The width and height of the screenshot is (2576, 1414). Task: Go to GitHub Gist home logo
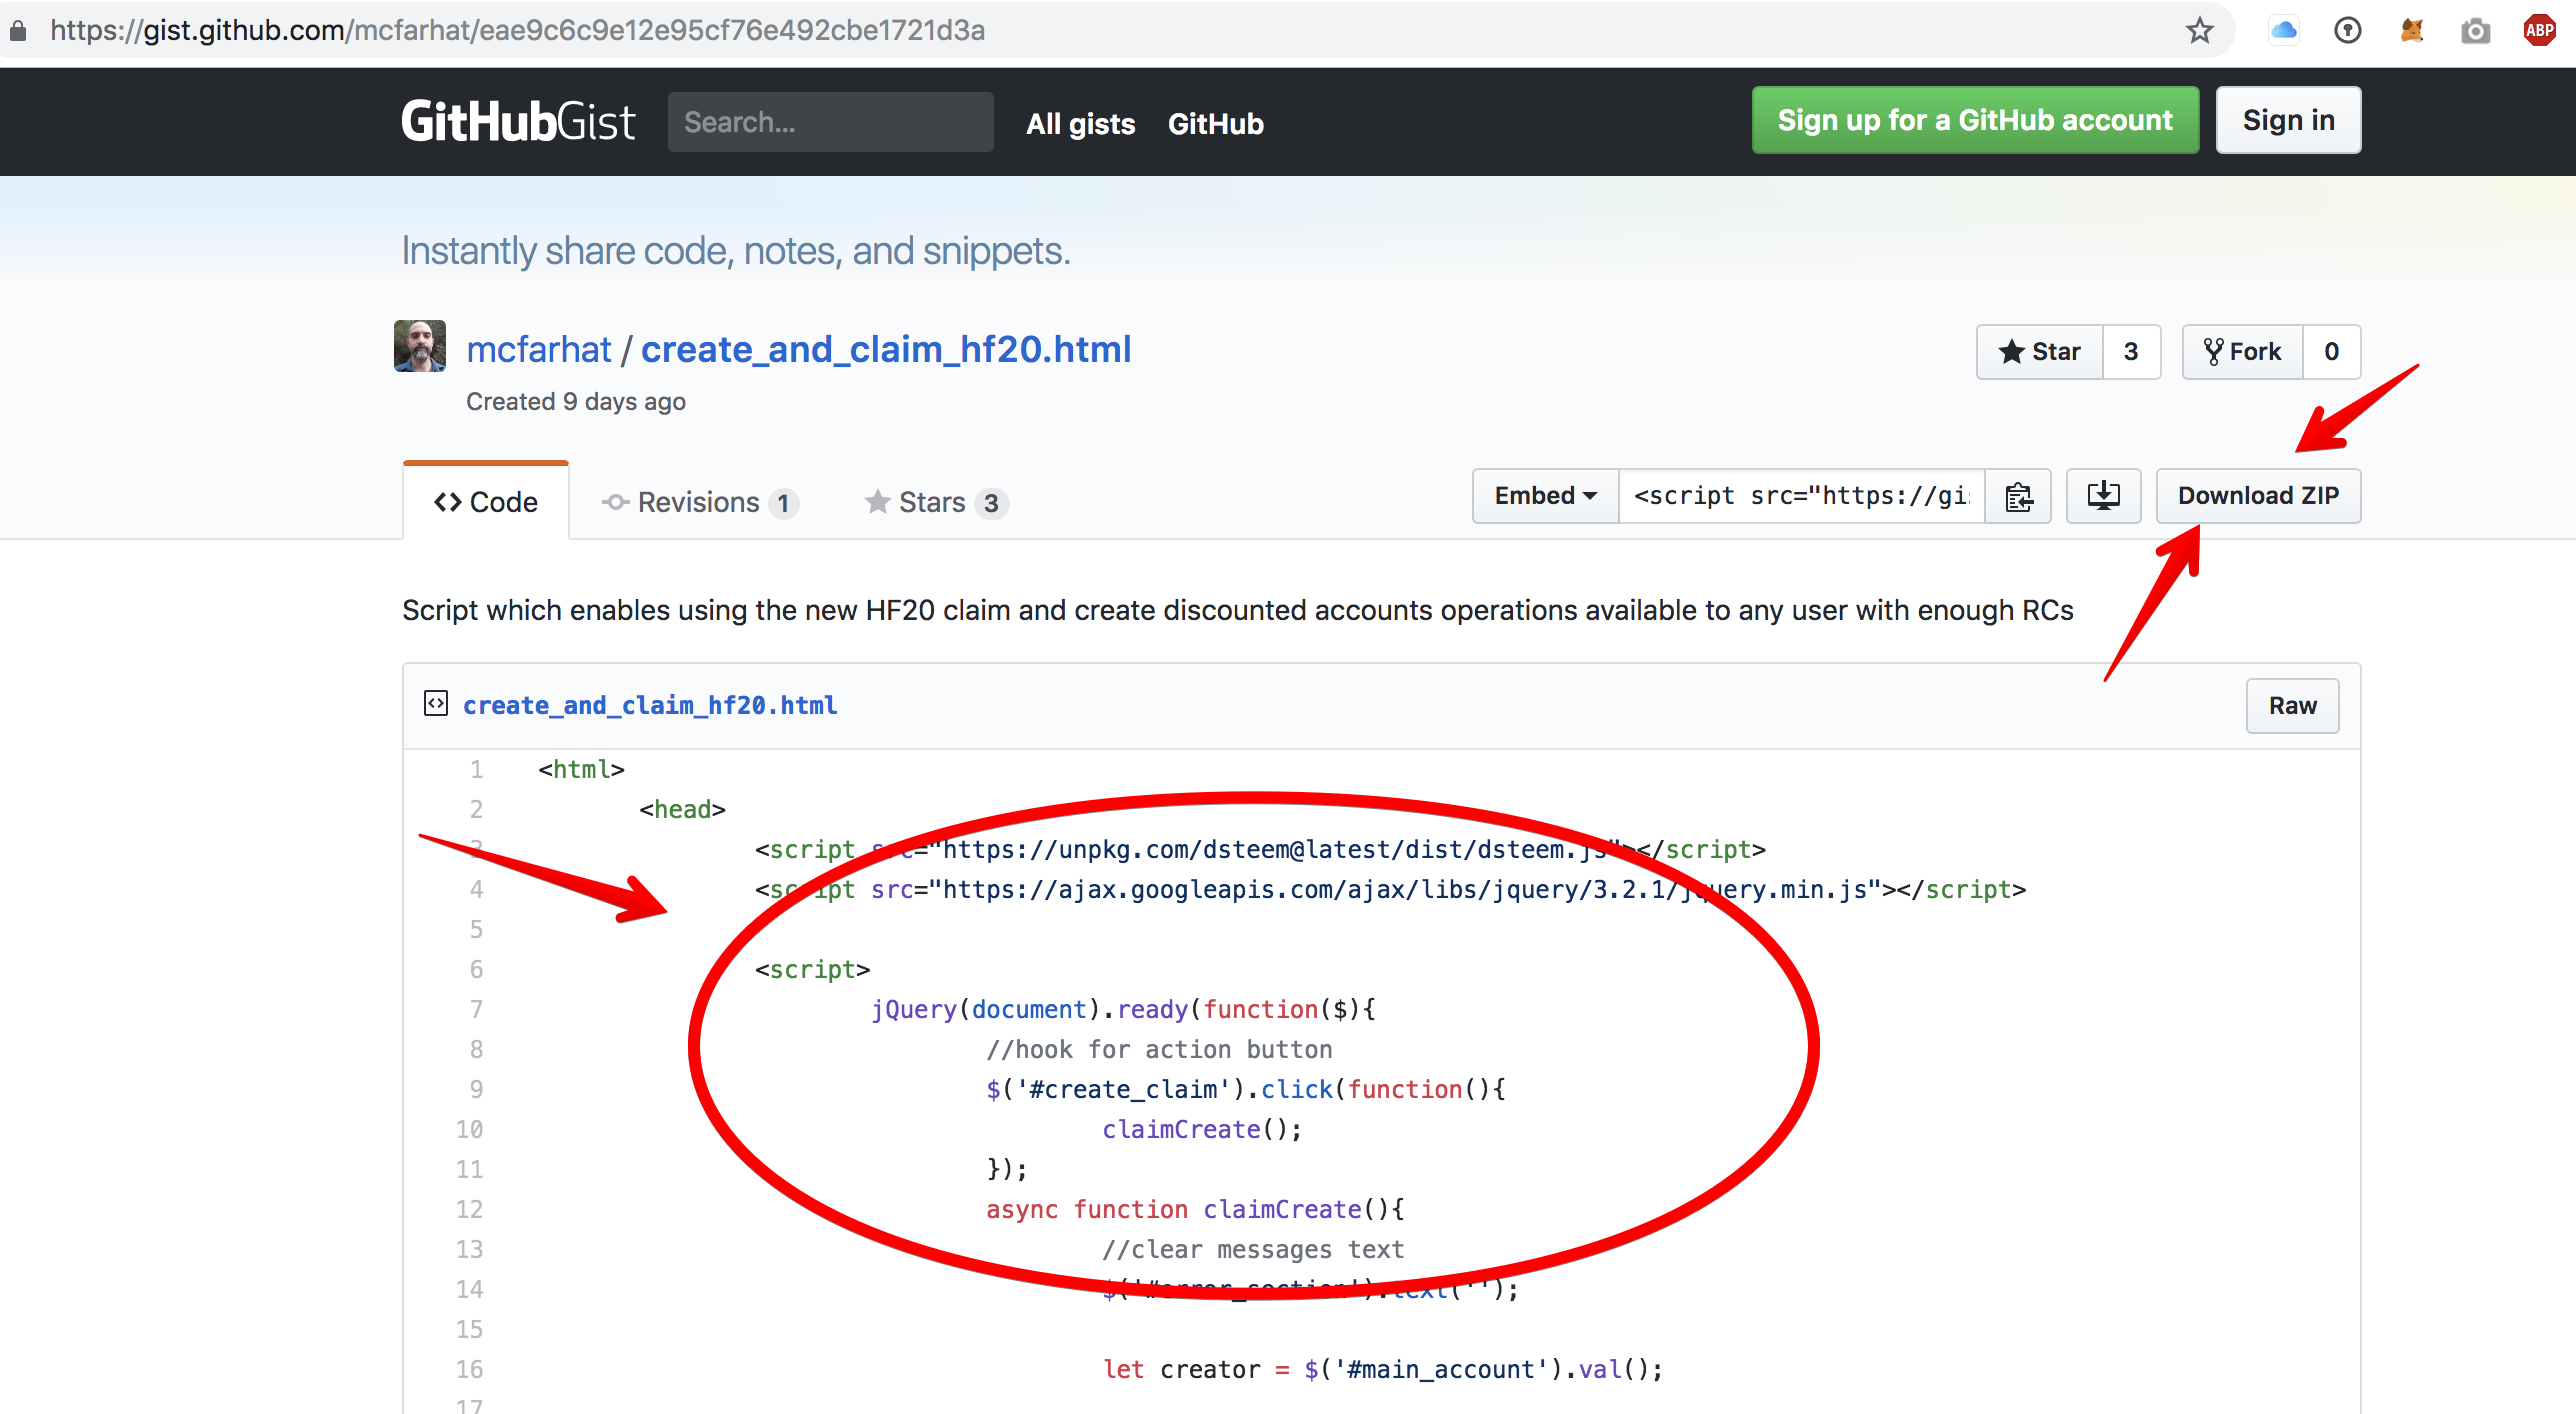point(518,122)
